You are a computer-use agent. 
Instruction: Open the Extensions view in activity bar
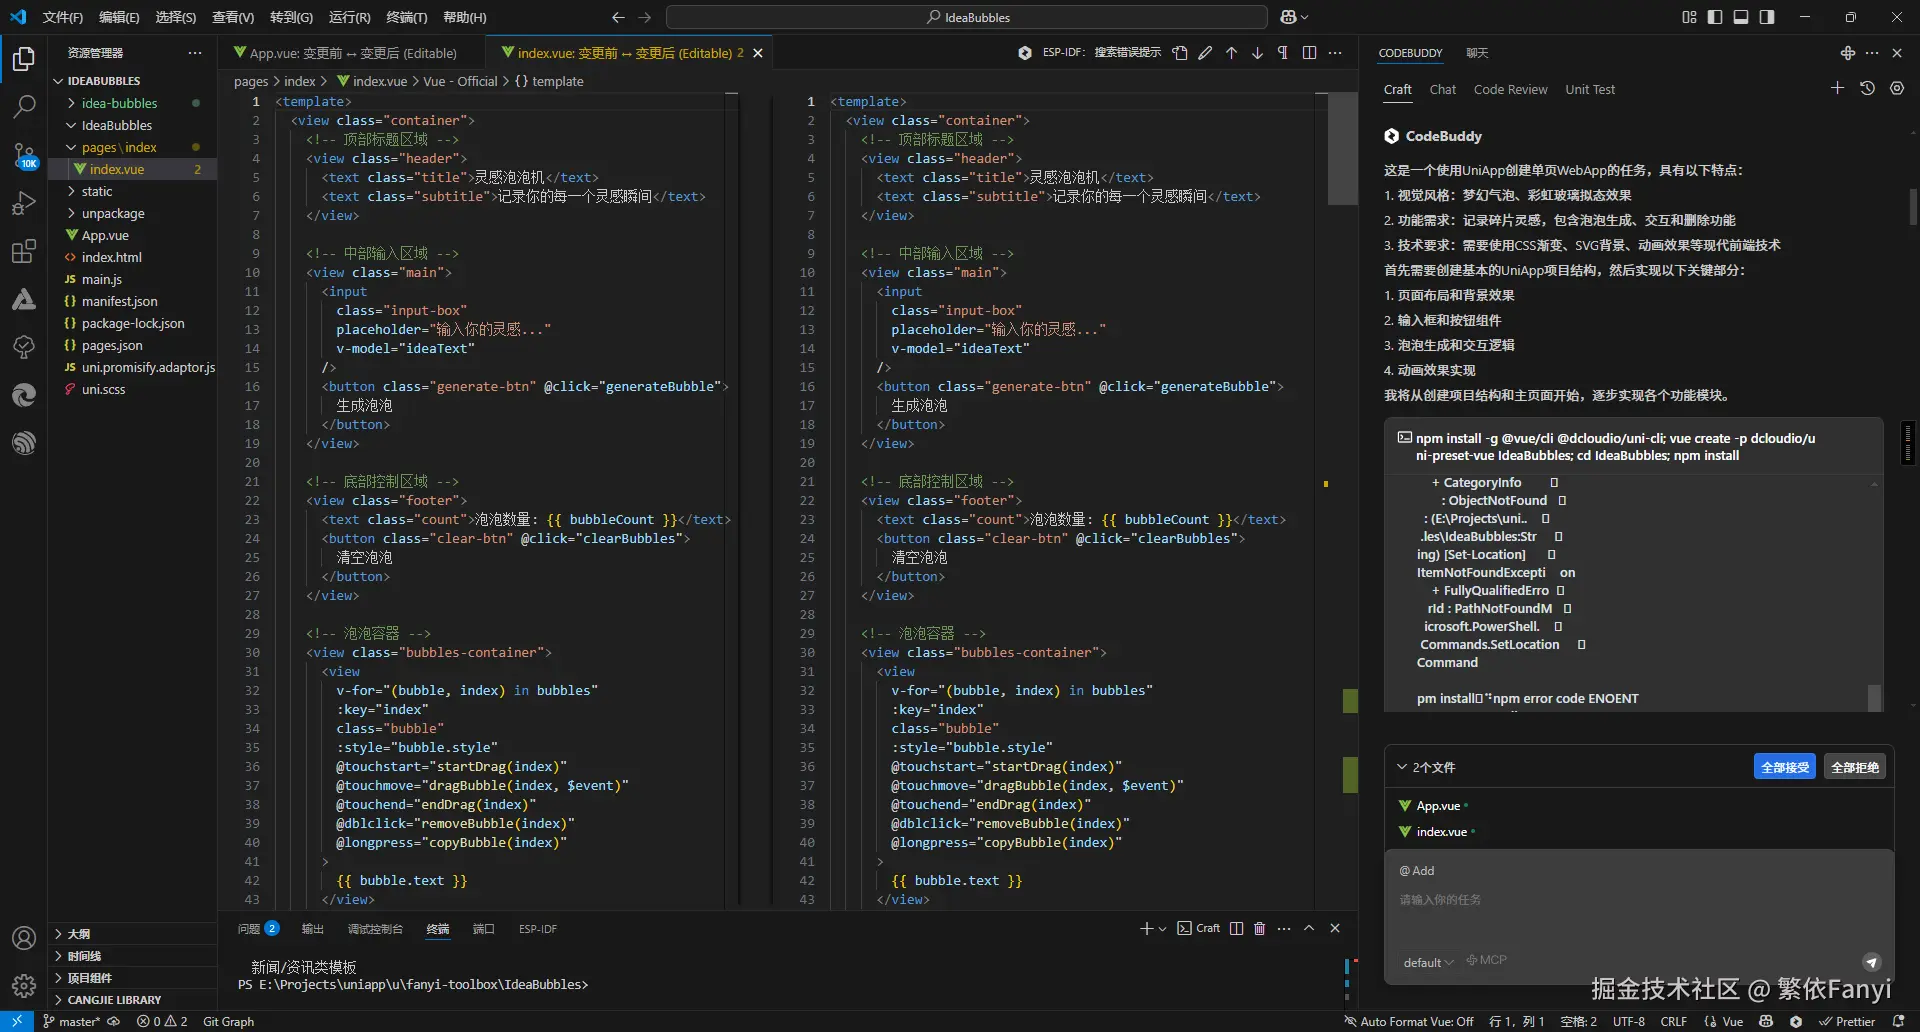[24, 252]
